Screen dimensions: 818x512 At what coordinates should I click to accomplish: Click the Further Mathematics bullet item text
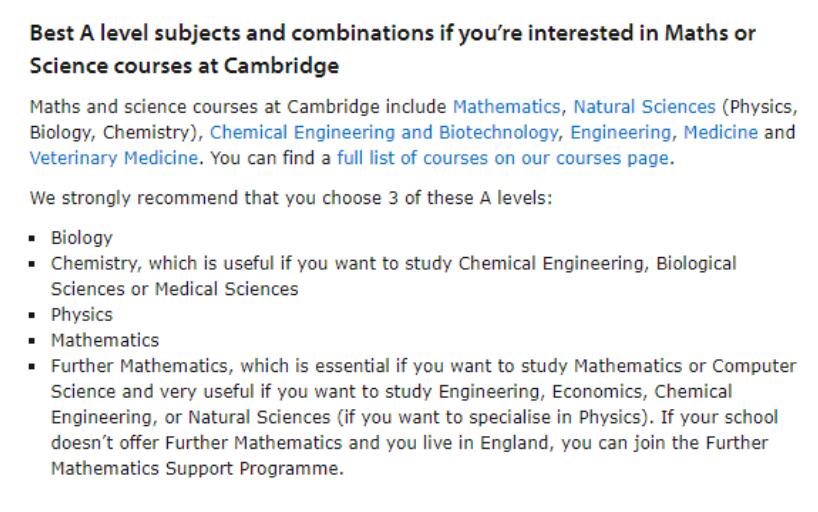tap(424, 417)
